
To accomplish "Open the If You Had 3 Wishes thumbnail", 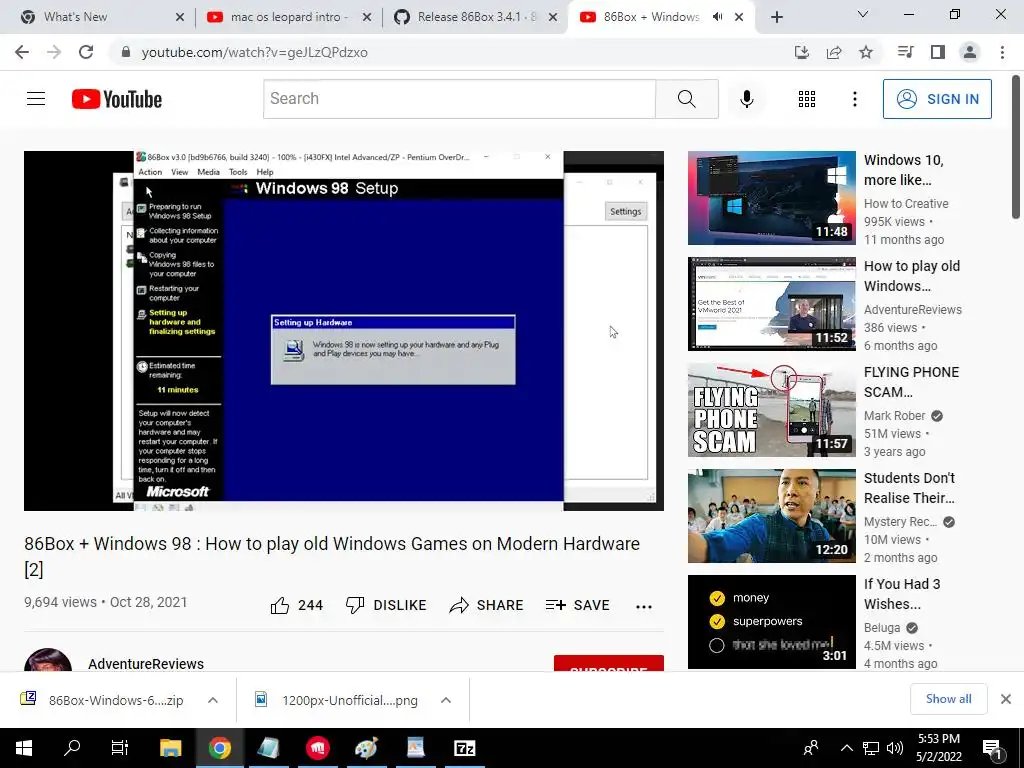I will click(x=772, y=622).
